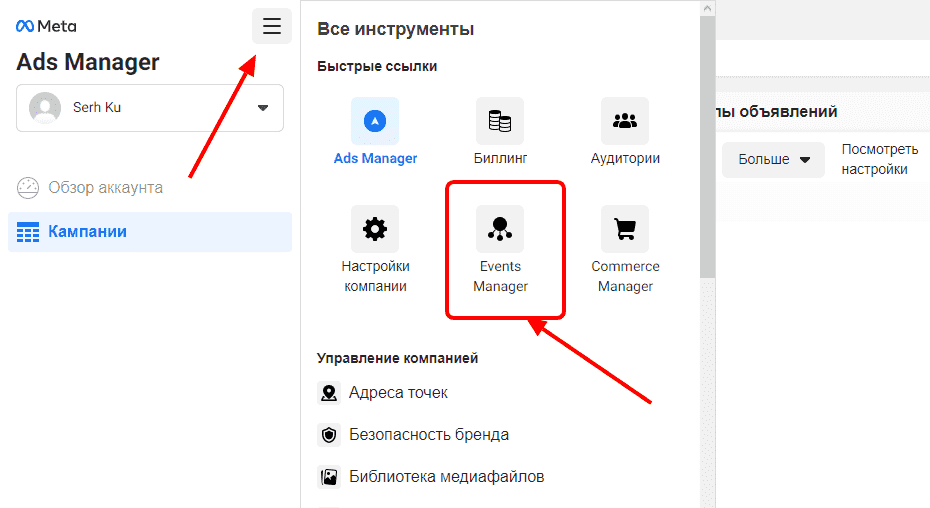Viewport: 930px width, 508px height.
Task: Click the account overview gauge icon
Action: pyautogui.click(x=28, y=188)
